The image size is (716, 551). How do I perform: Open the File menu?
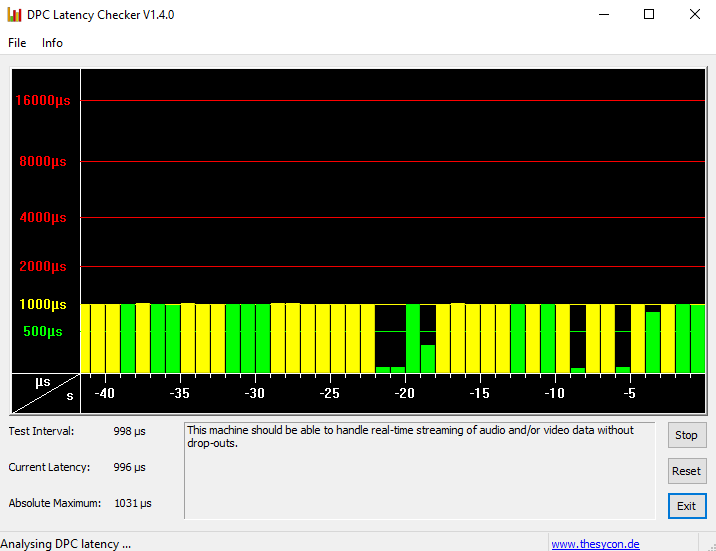pos(17,43)
